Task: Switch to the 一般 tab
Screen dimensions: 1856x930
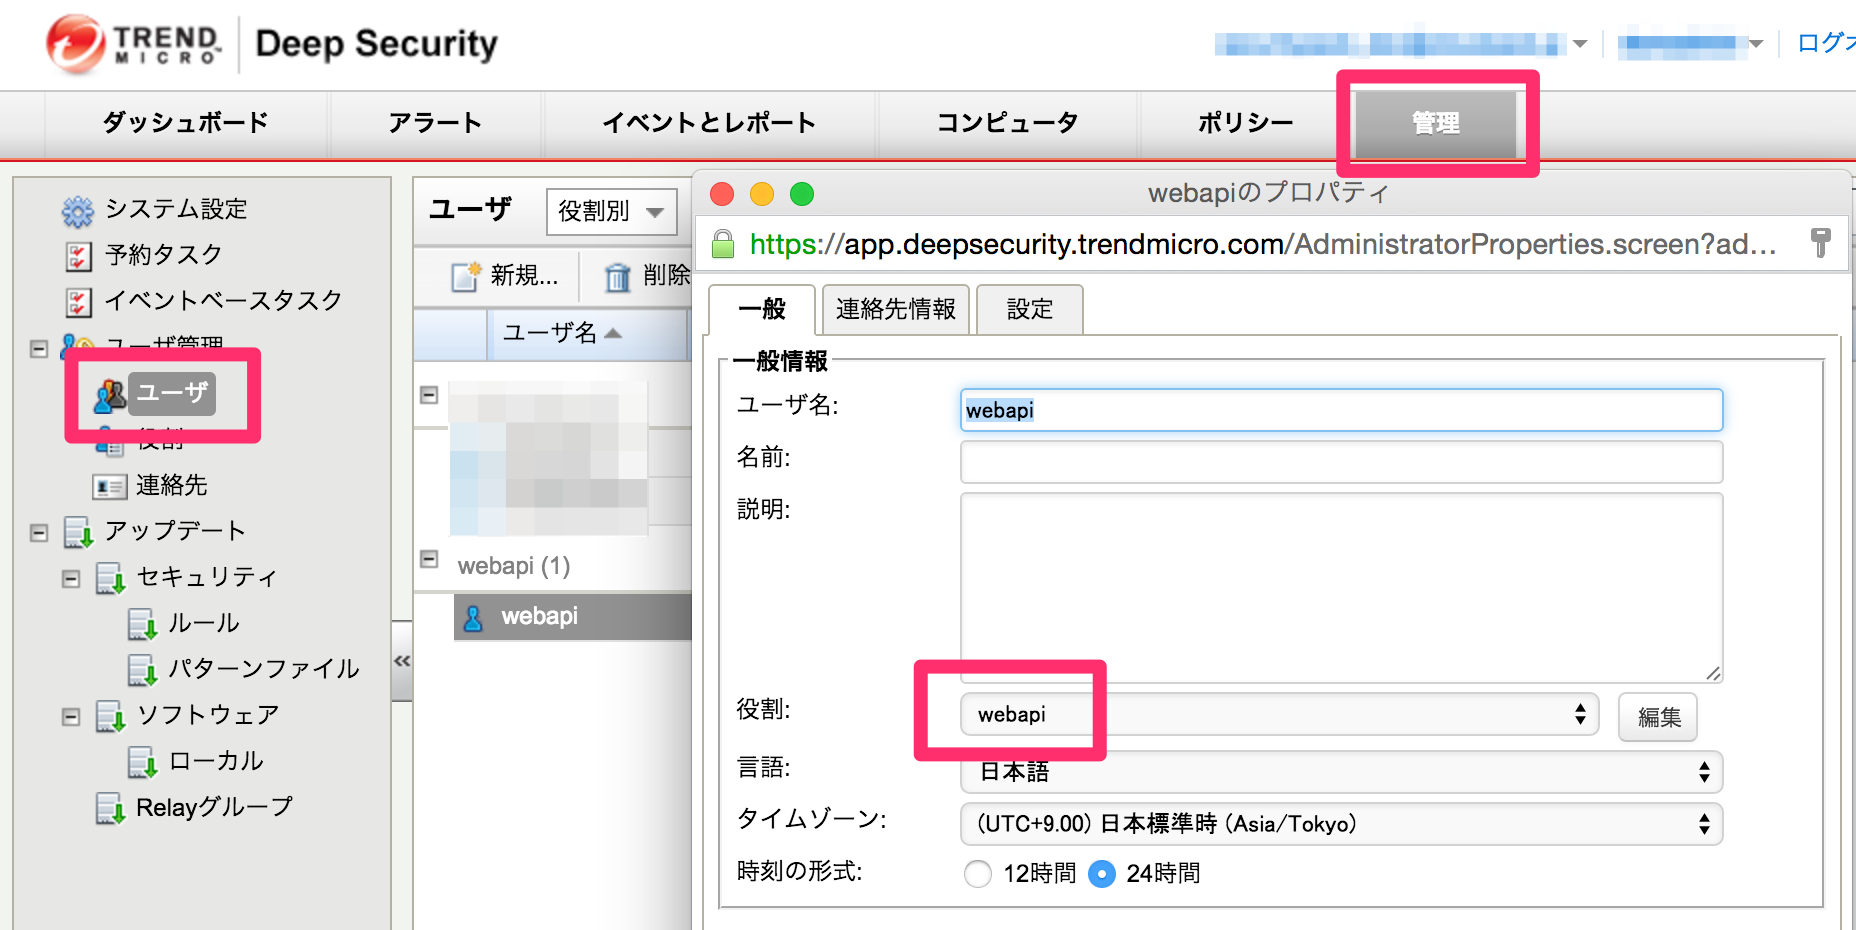Action: [762, 310]
